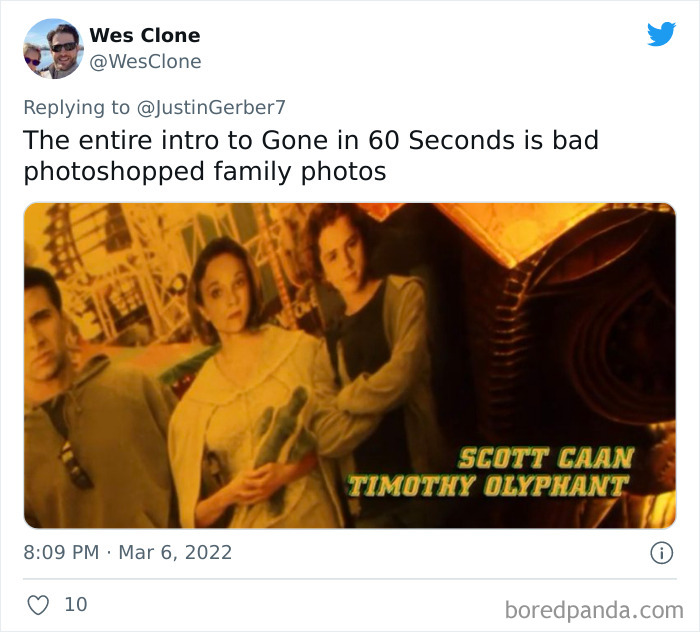Viewport: 700px width, 632px height.
Task: Click the 8:09 PM timestamp
Action: pos(61,553)
